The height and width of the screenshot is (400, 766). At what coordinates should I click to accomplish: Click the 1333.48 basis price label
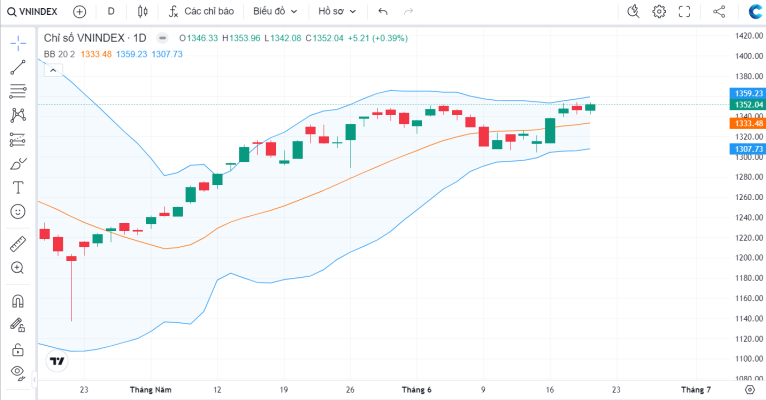point(748,124)
